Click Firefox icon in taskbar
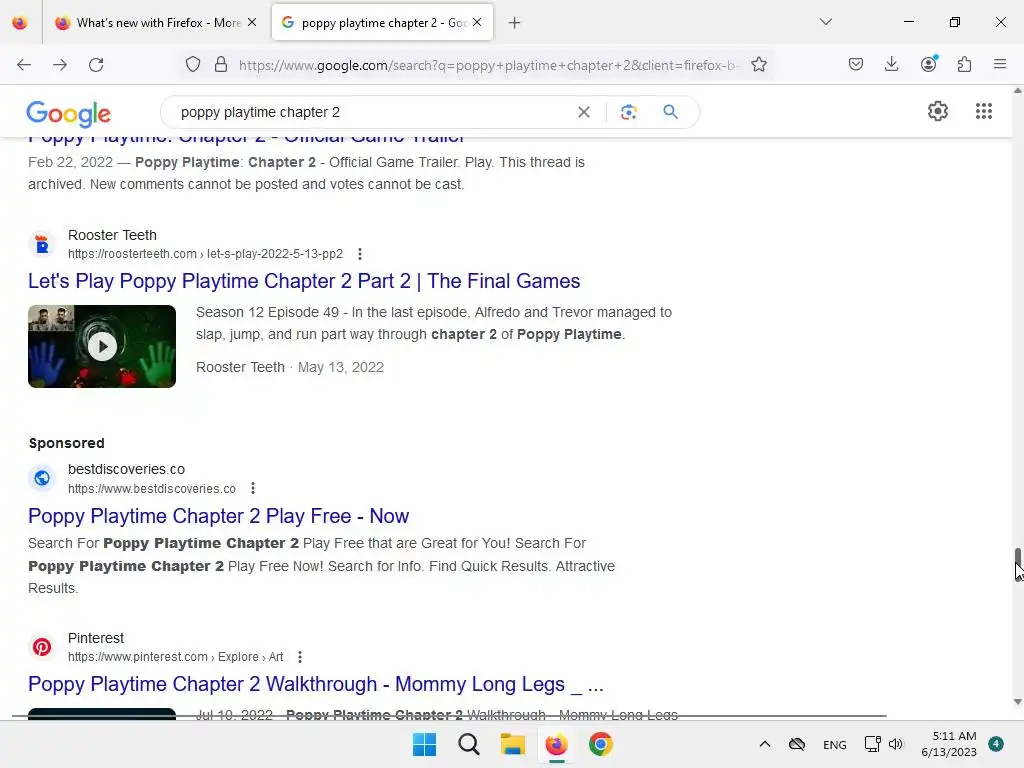The image size is (1024, 768). click(556, 744)
